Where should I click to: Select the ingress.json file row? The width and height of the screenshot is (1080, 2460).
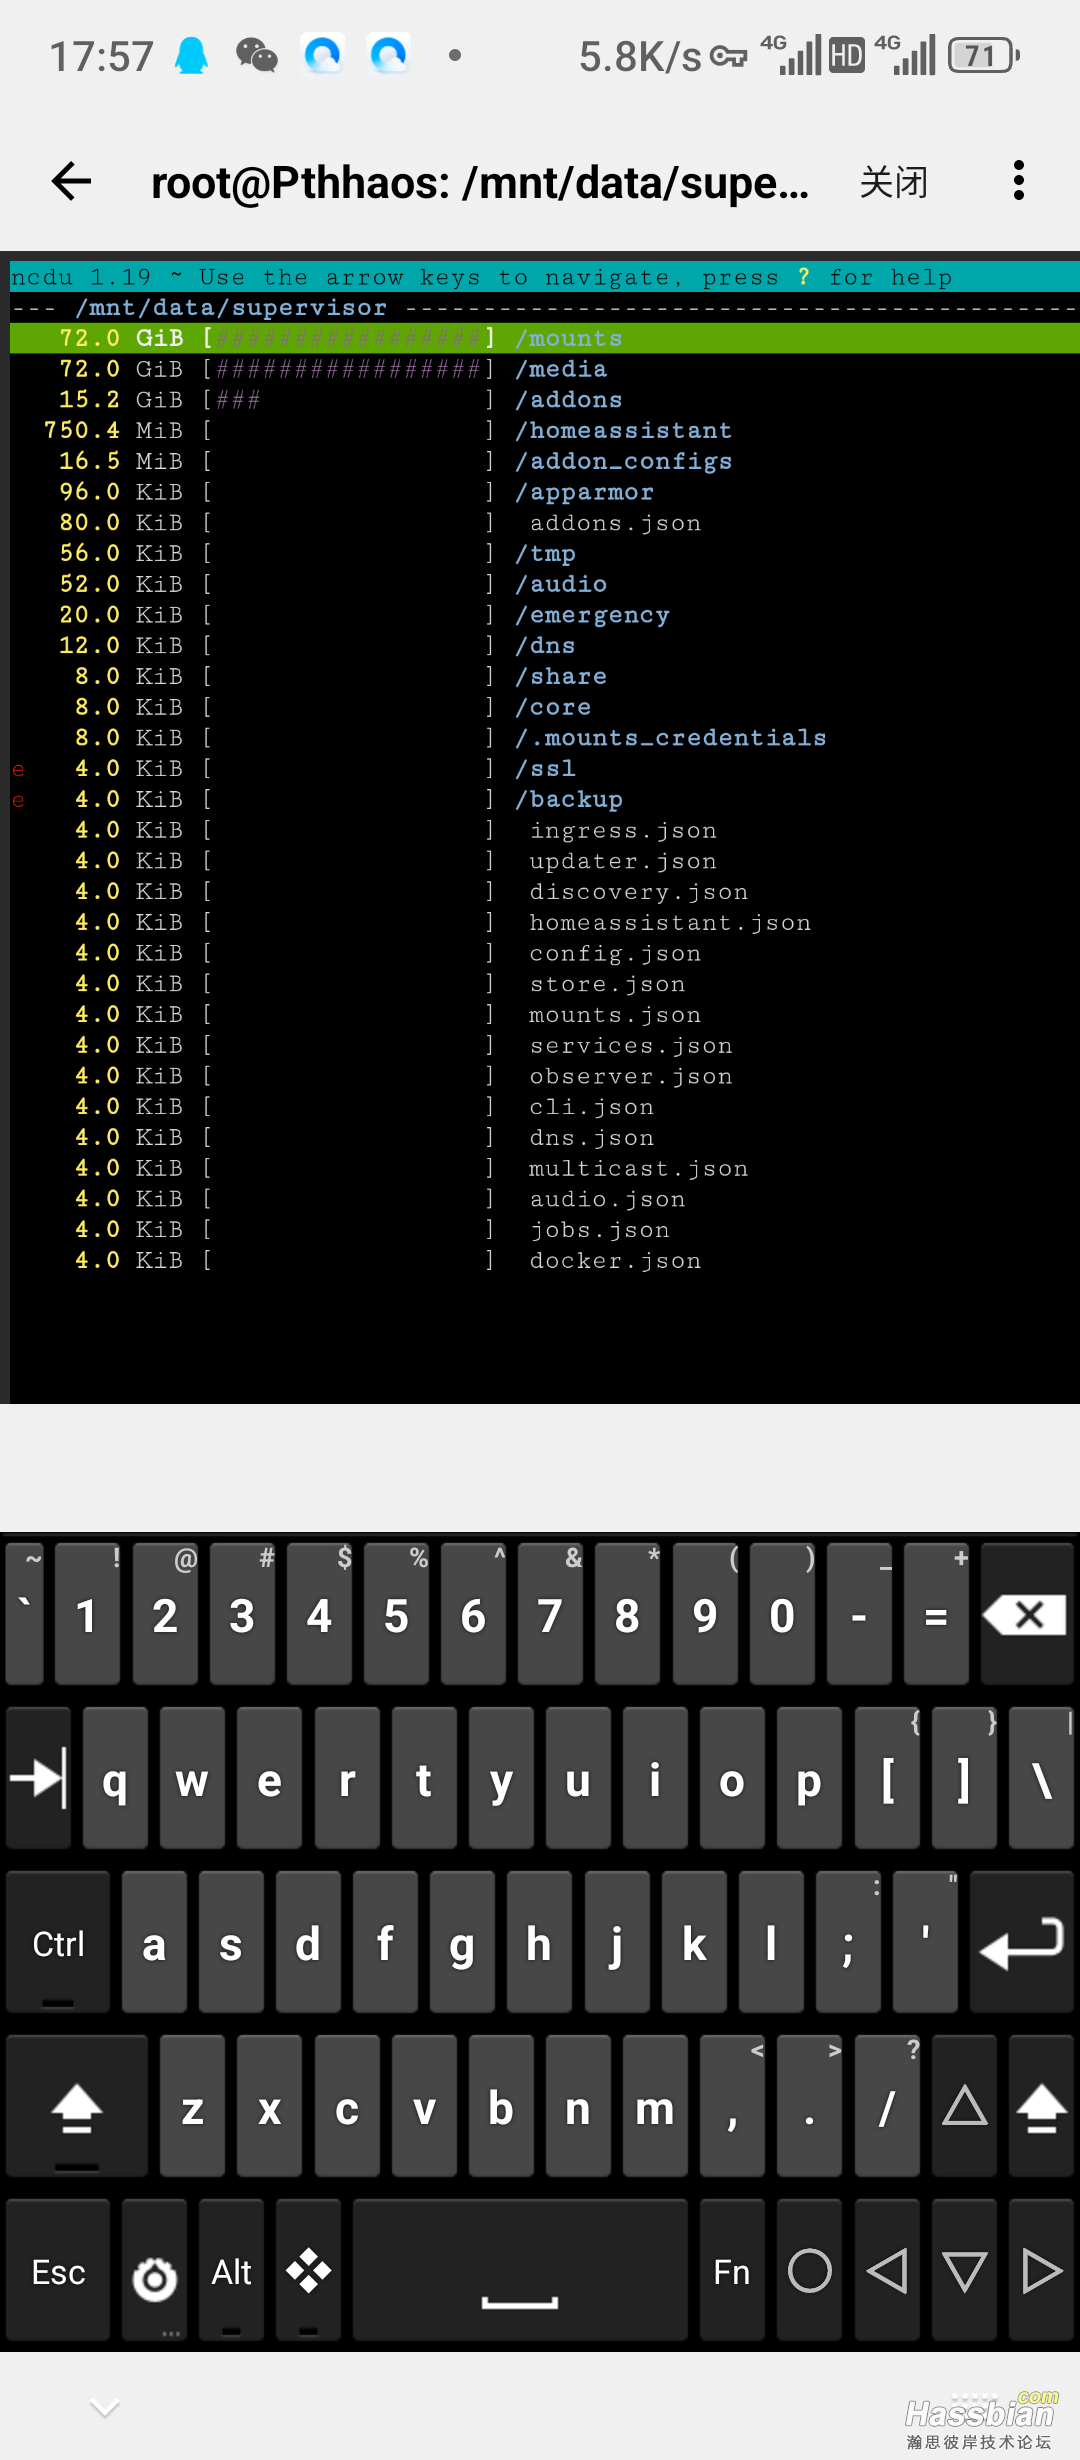(x=545, y=830)
